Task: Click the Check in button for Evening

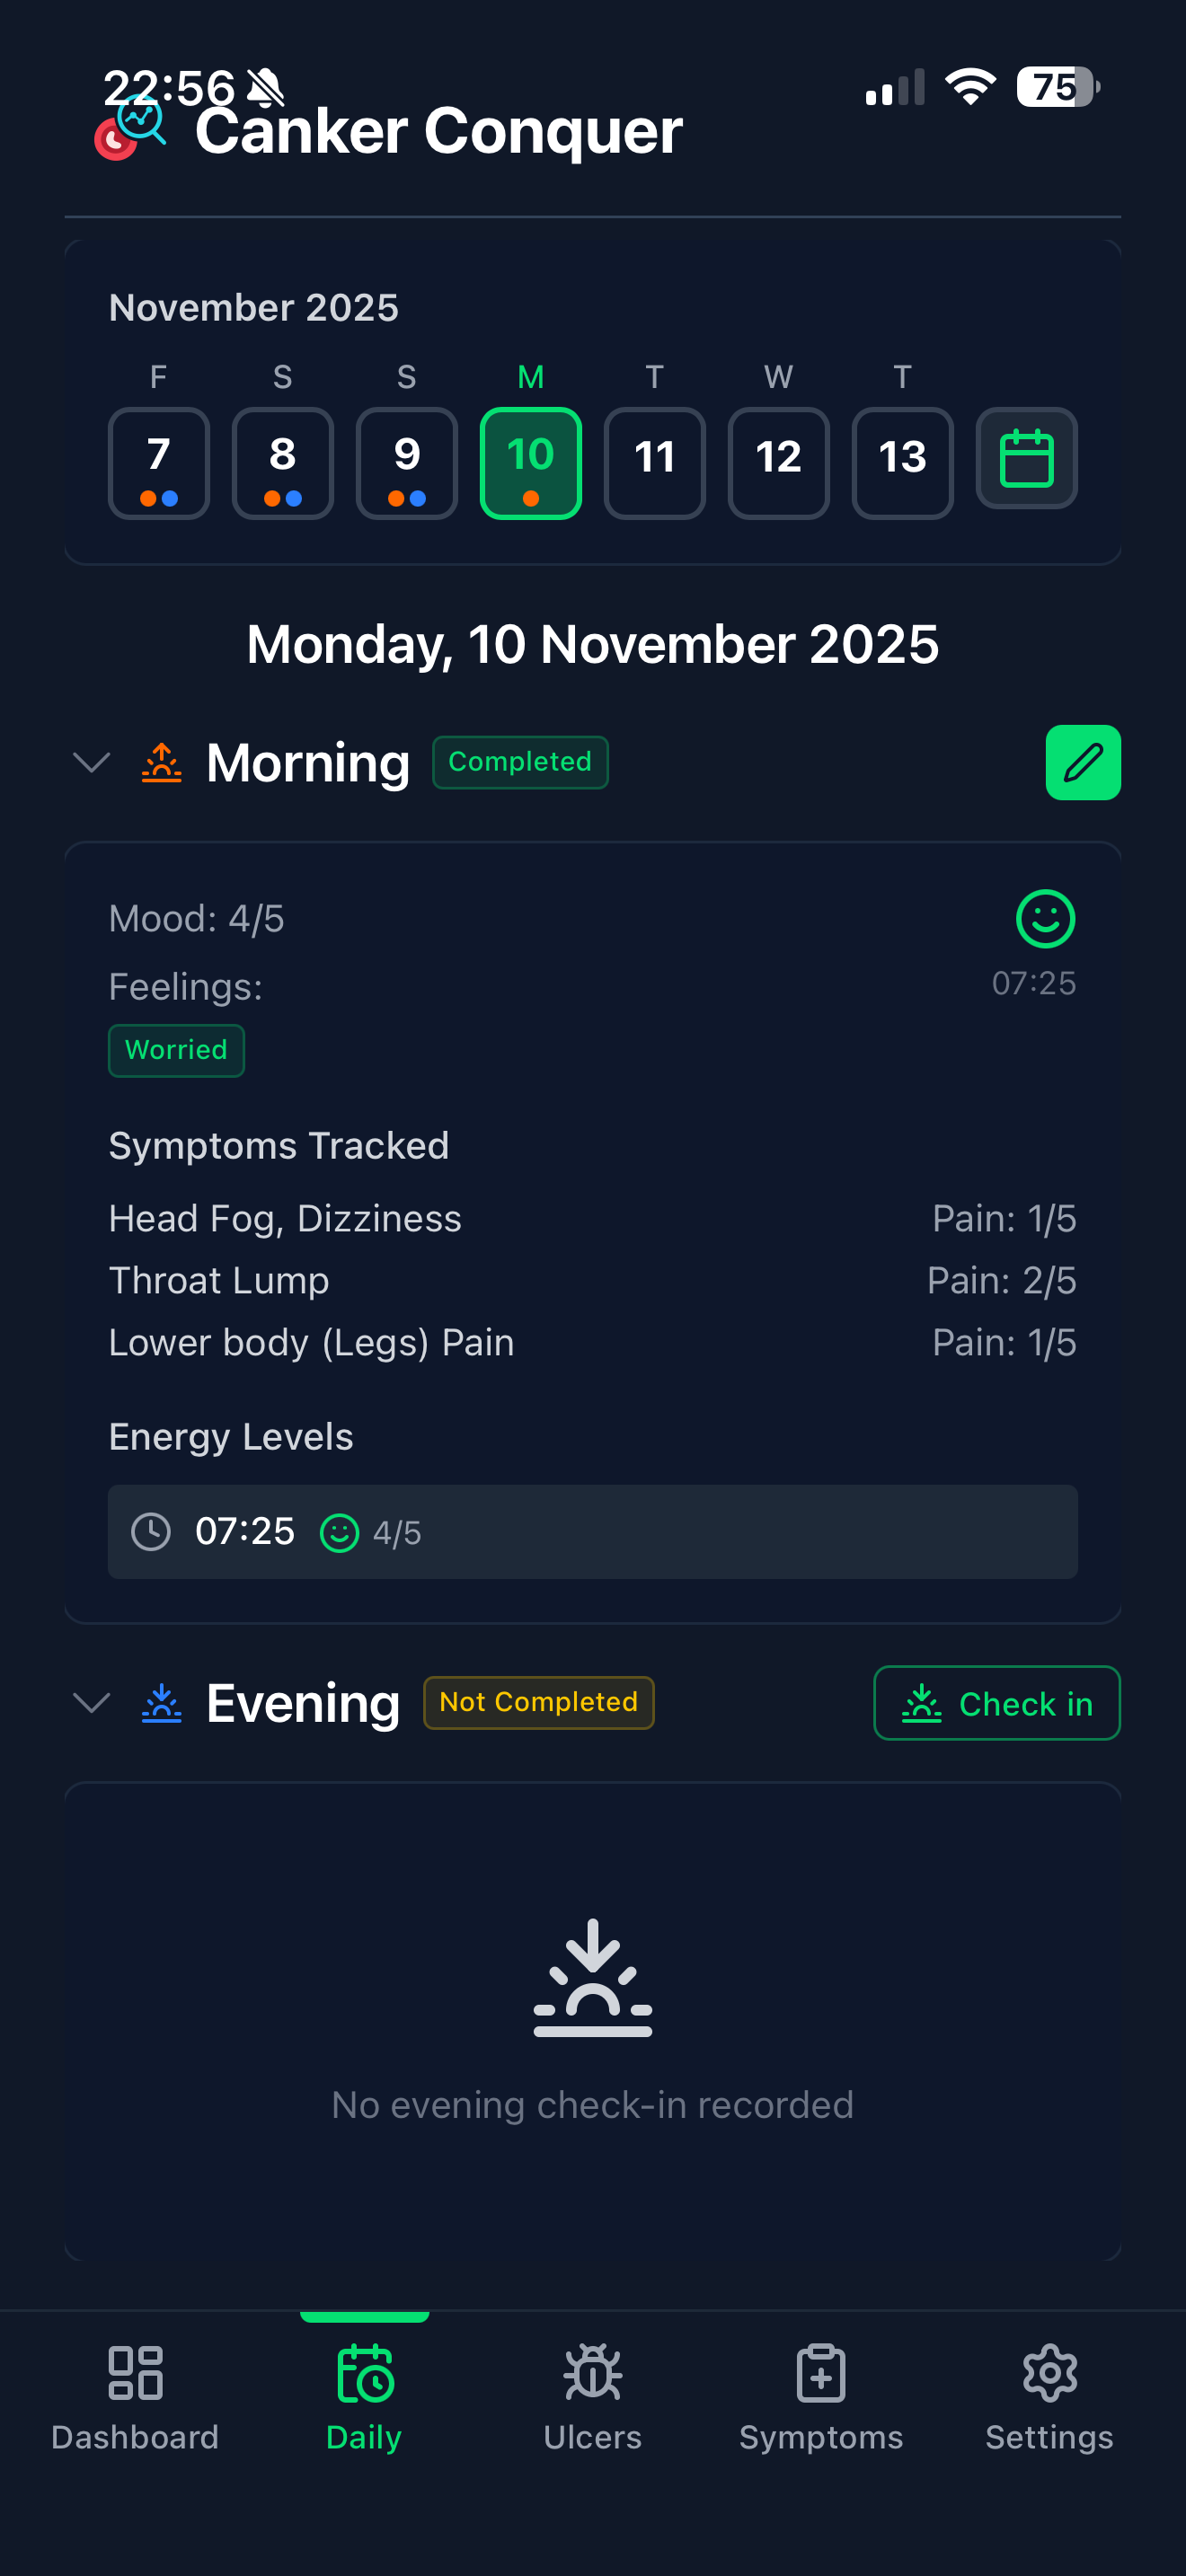Action: [x=996, y=1703]
